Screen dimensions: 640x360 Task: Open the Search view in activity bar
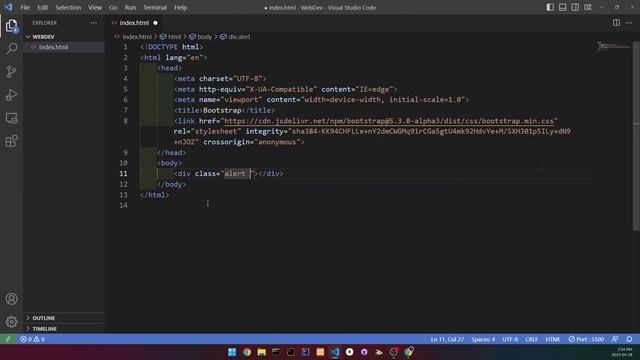pyautogui.click(x=11, y=49)
